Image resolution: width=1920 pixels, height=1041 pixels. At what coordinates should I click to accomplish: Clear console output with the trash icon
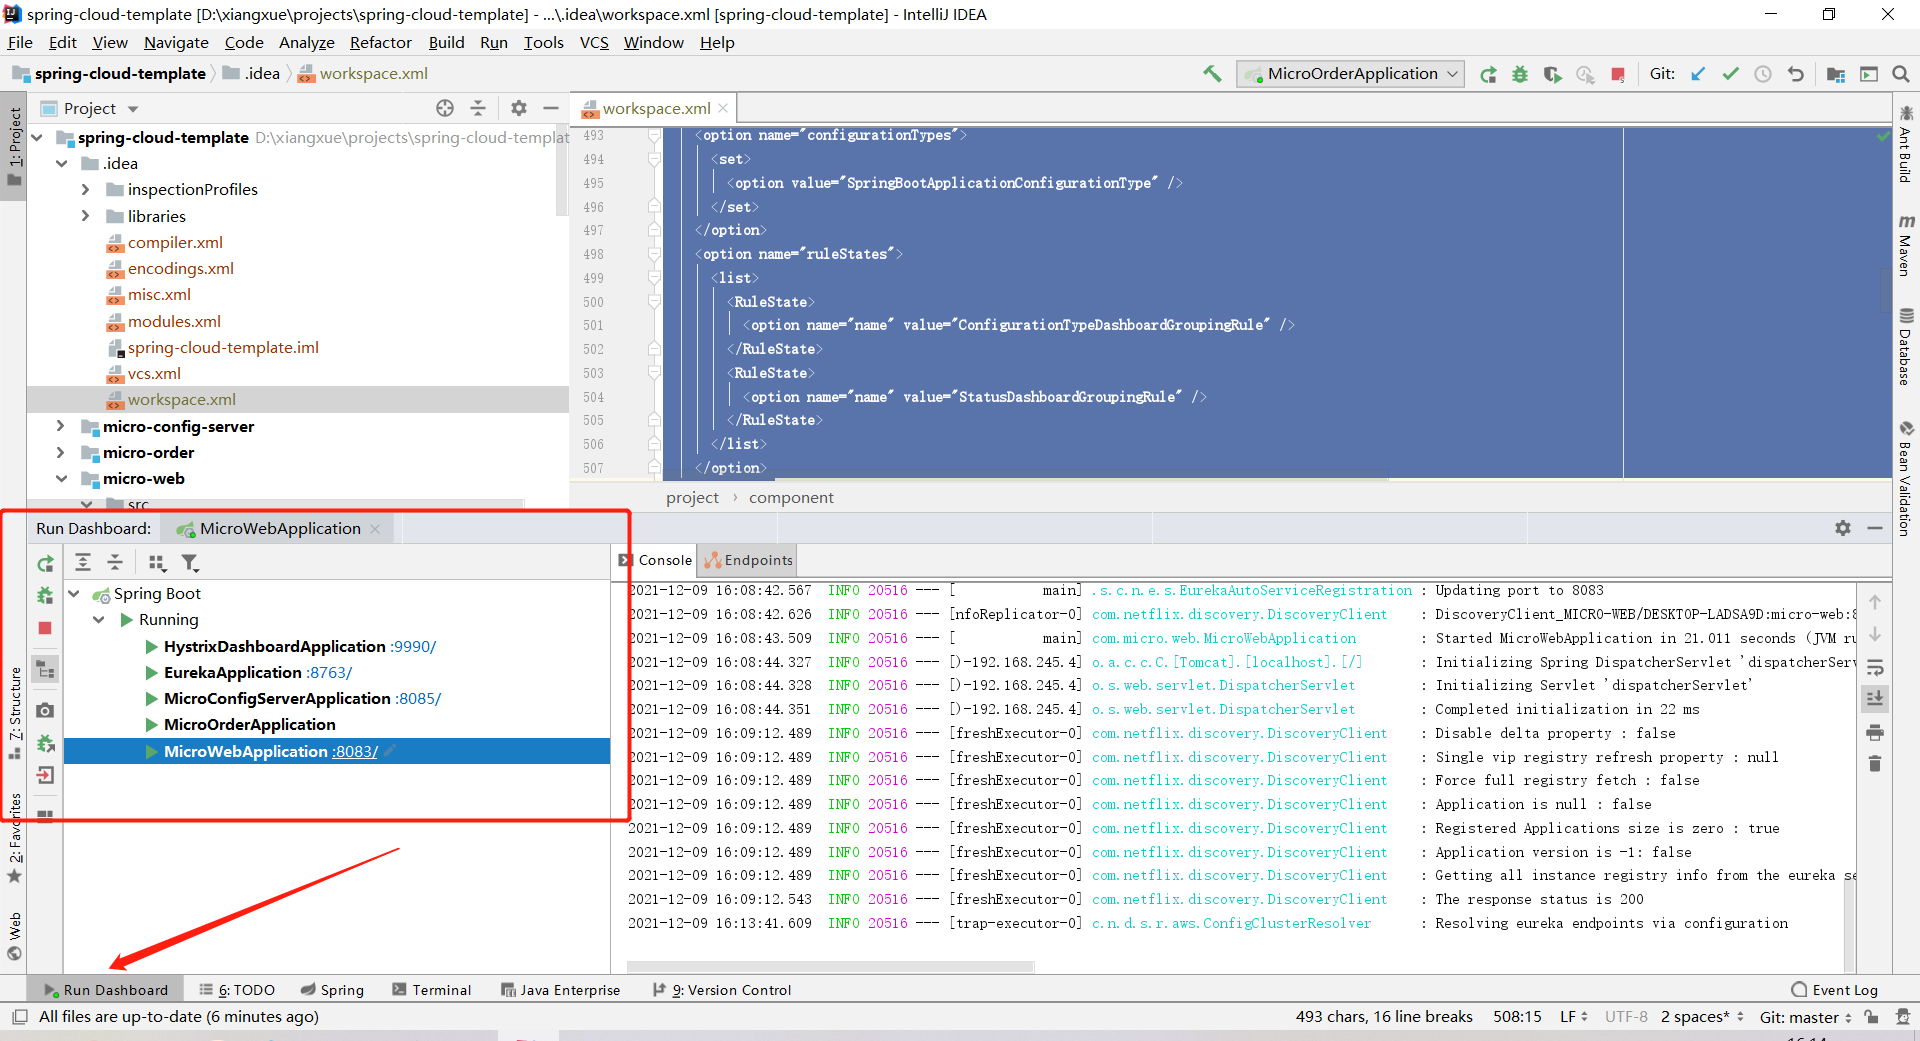[x=1875, y=764]
